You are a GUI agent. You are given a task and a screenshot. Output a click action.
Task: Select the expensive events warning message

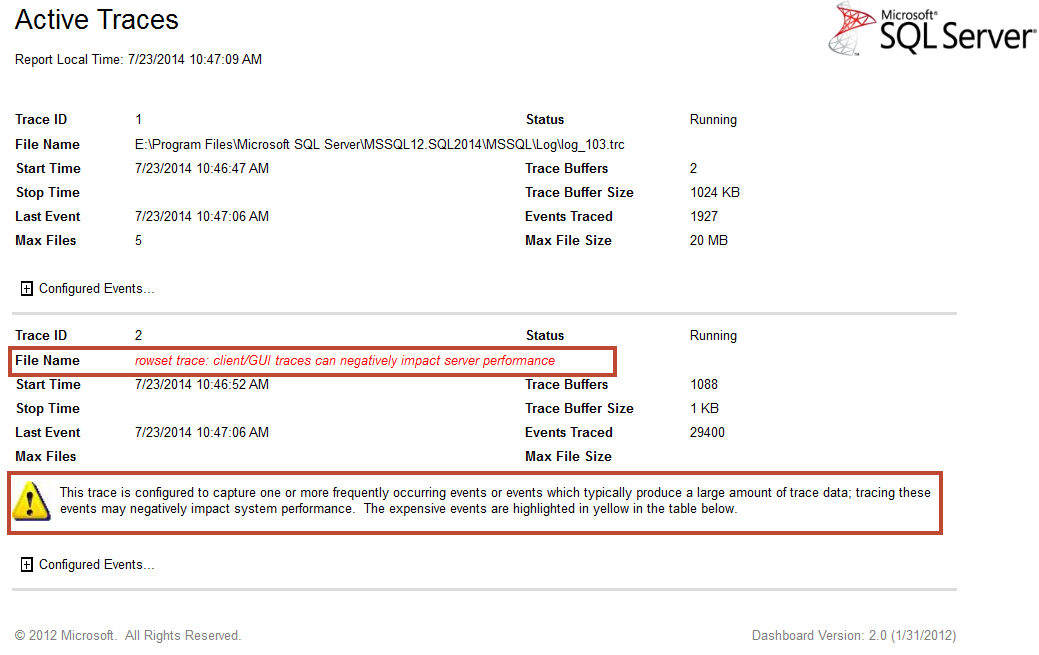pos(495,501)
